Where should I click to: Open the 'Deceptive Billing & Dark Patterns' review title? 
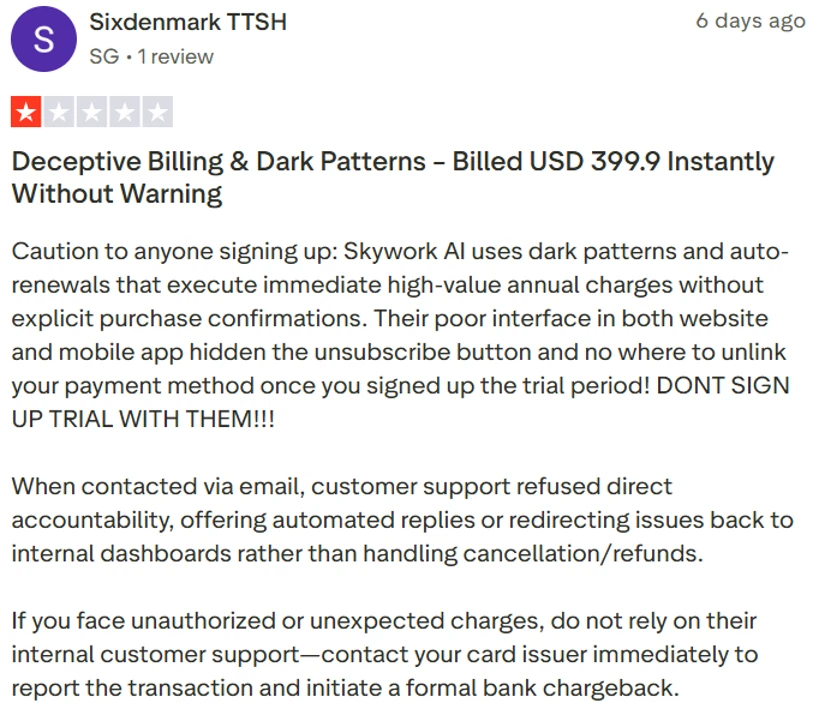393,177
